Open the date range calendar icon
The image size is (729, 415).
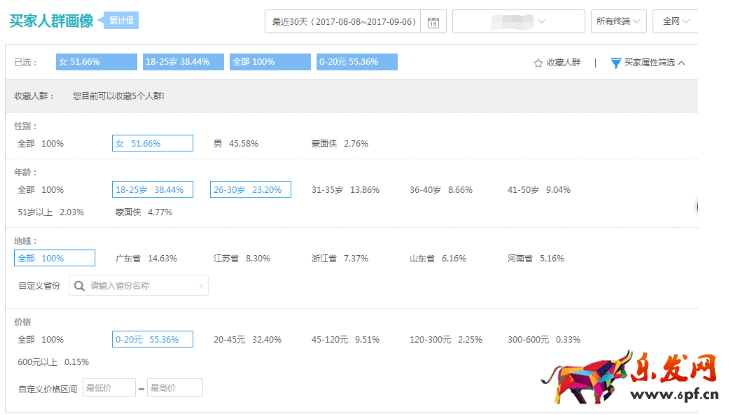434,21
